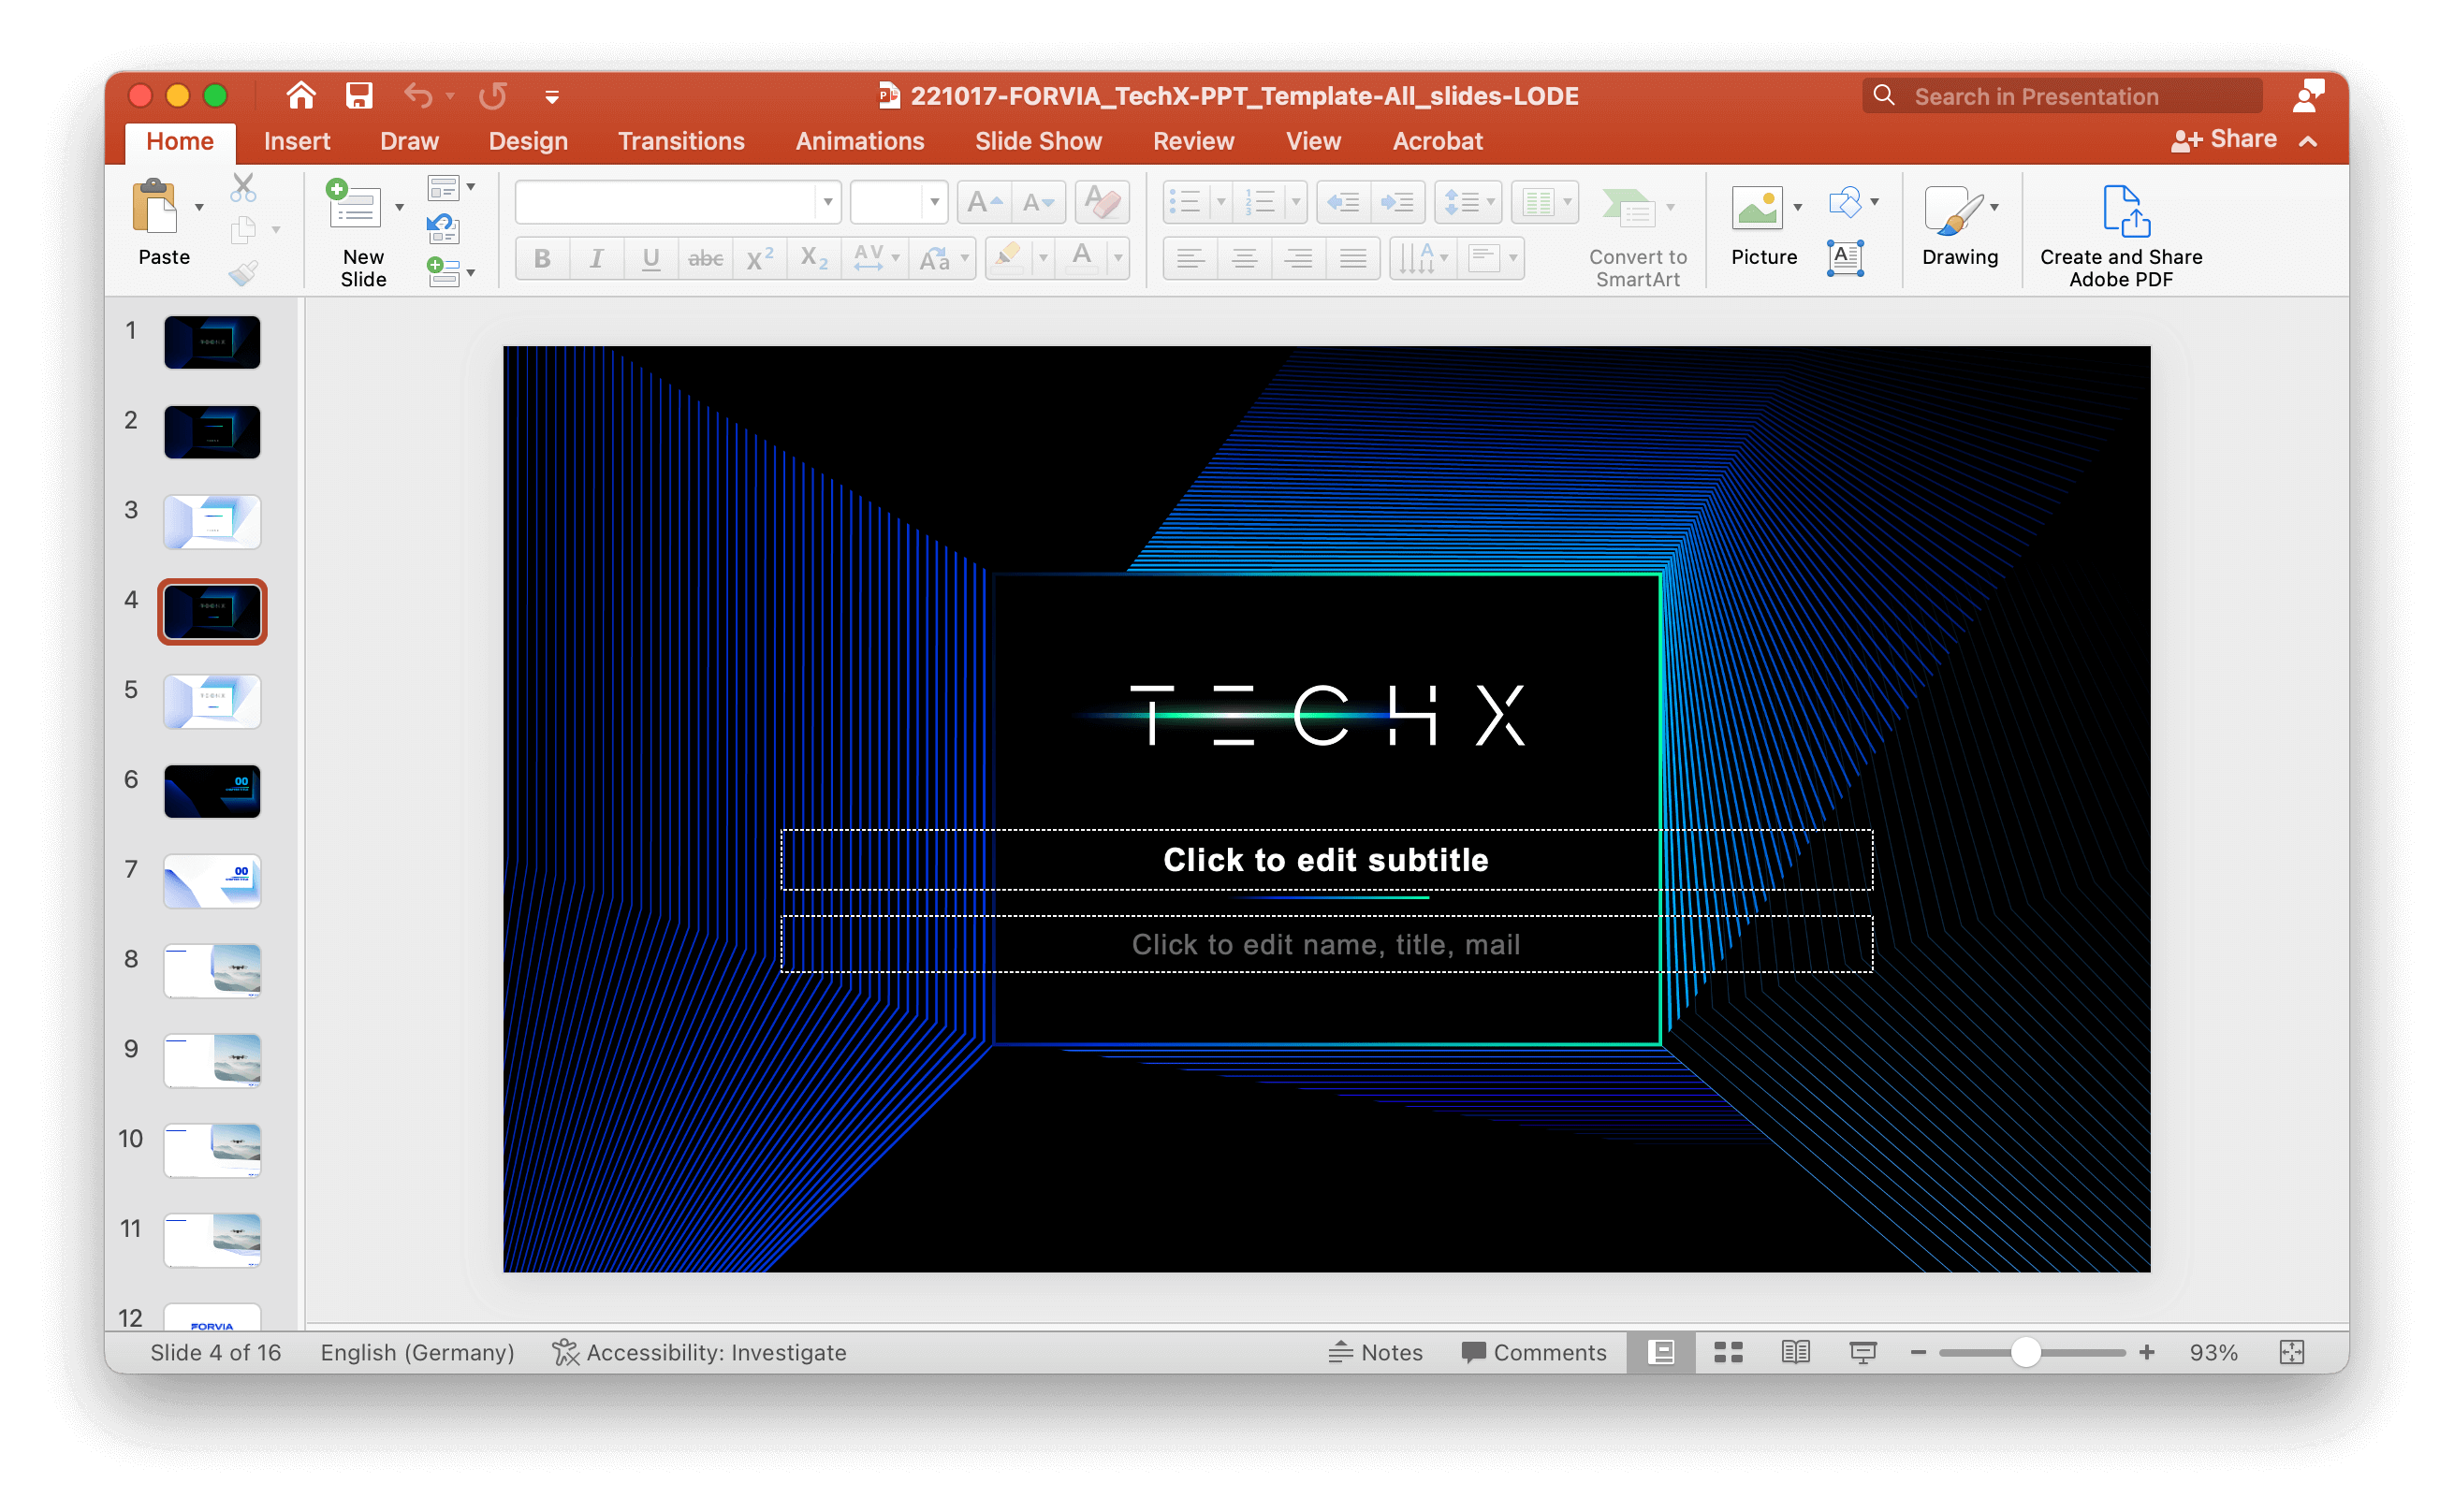Pick the text highlight color
The height and width of the screenshot is (1512, 2454).
[x=1008, y=258]
